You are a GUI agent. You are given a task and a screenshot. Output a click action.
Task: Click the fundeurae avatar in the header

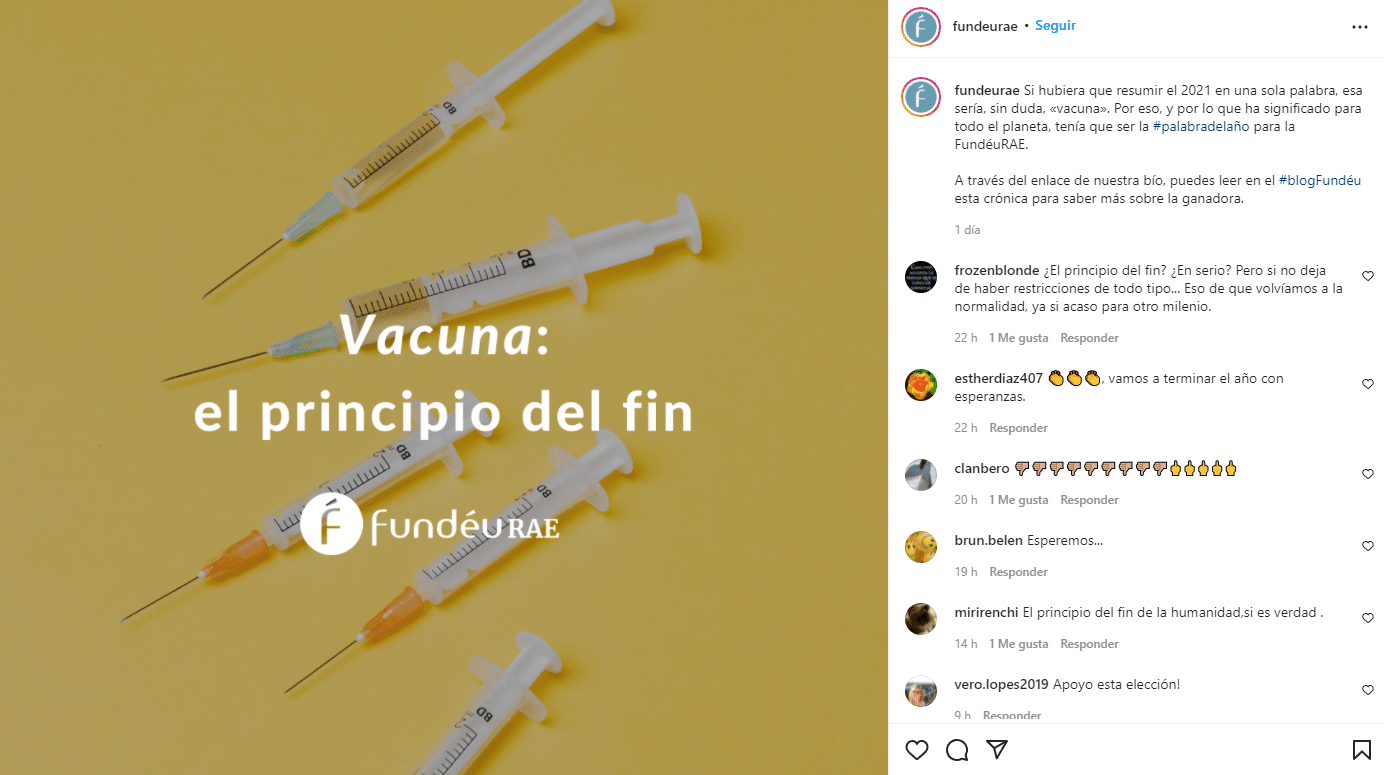coord(921,27)
